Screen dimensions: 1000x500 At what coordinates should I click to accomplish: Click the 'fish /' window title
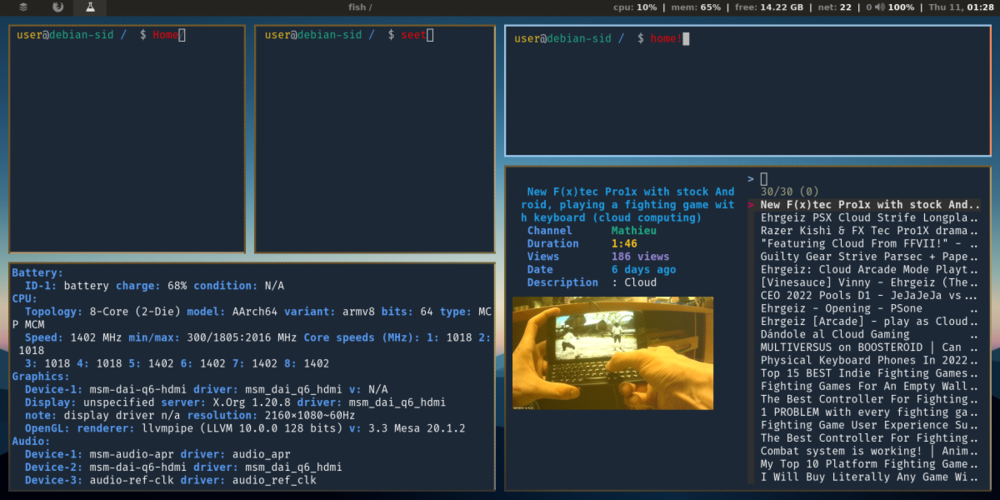click(360, 8)
